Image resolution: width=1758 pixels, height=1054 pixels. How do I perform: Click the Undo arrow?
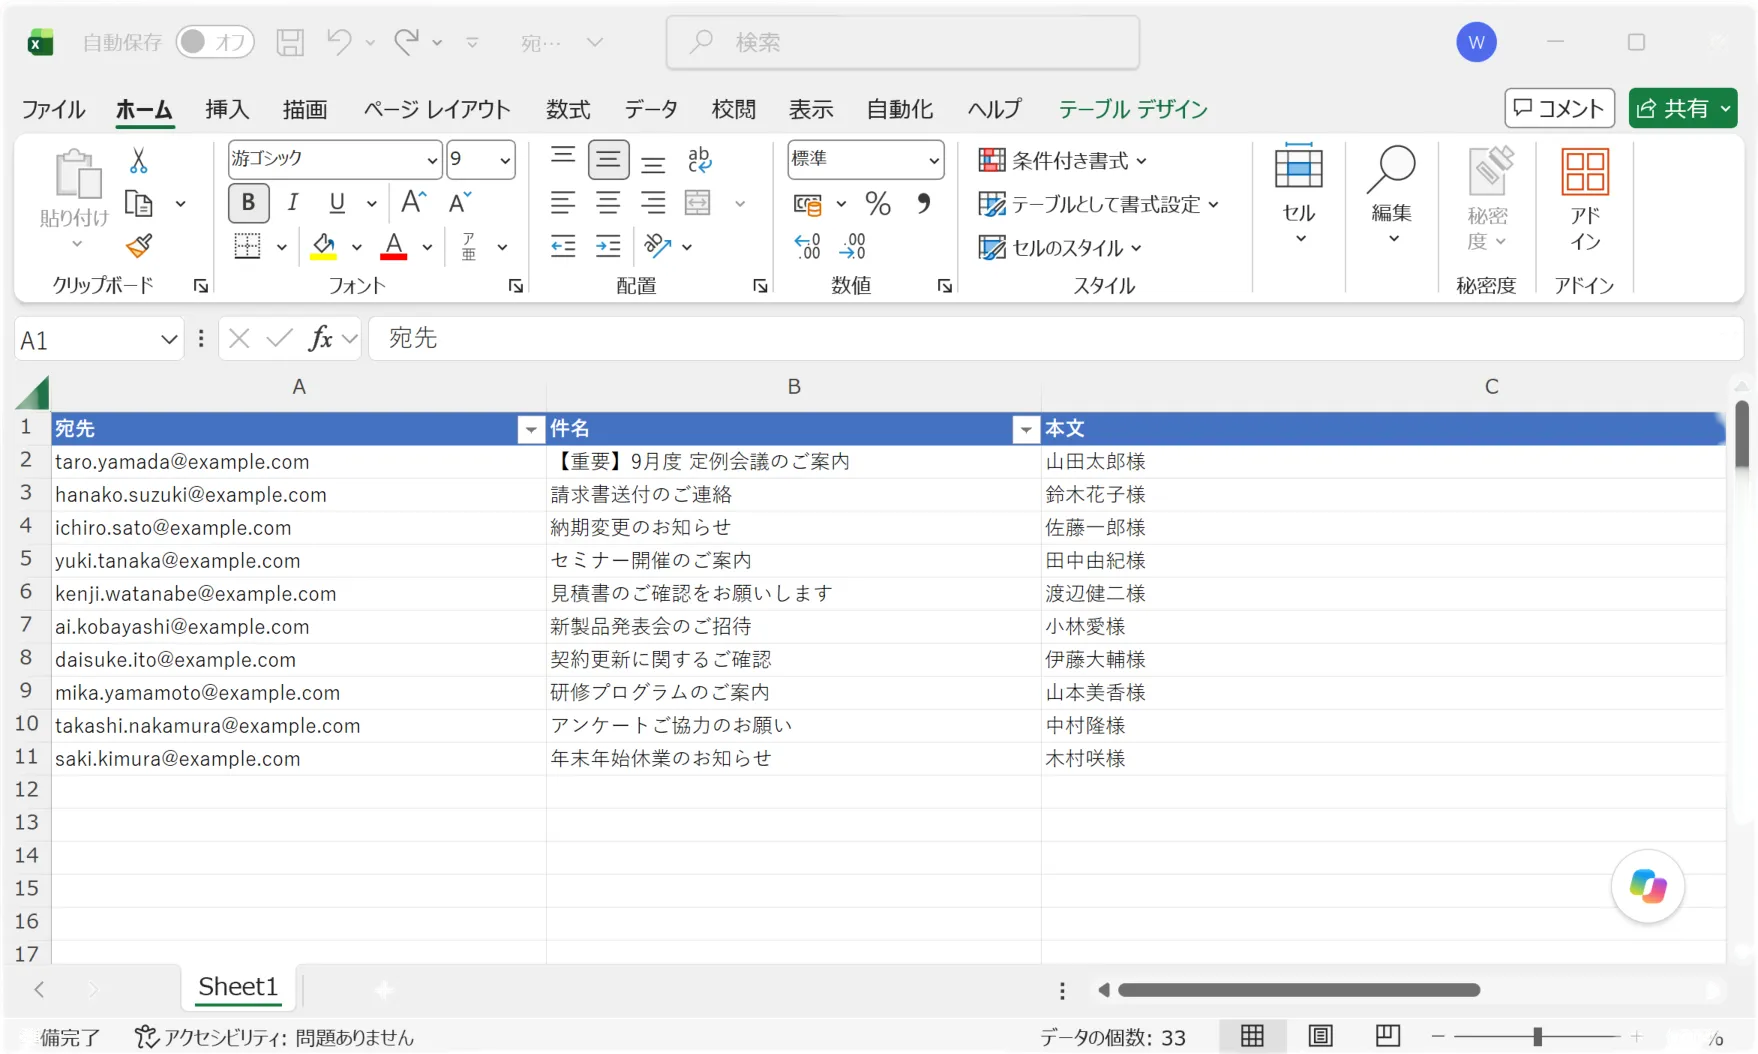[x=339, y=42]
